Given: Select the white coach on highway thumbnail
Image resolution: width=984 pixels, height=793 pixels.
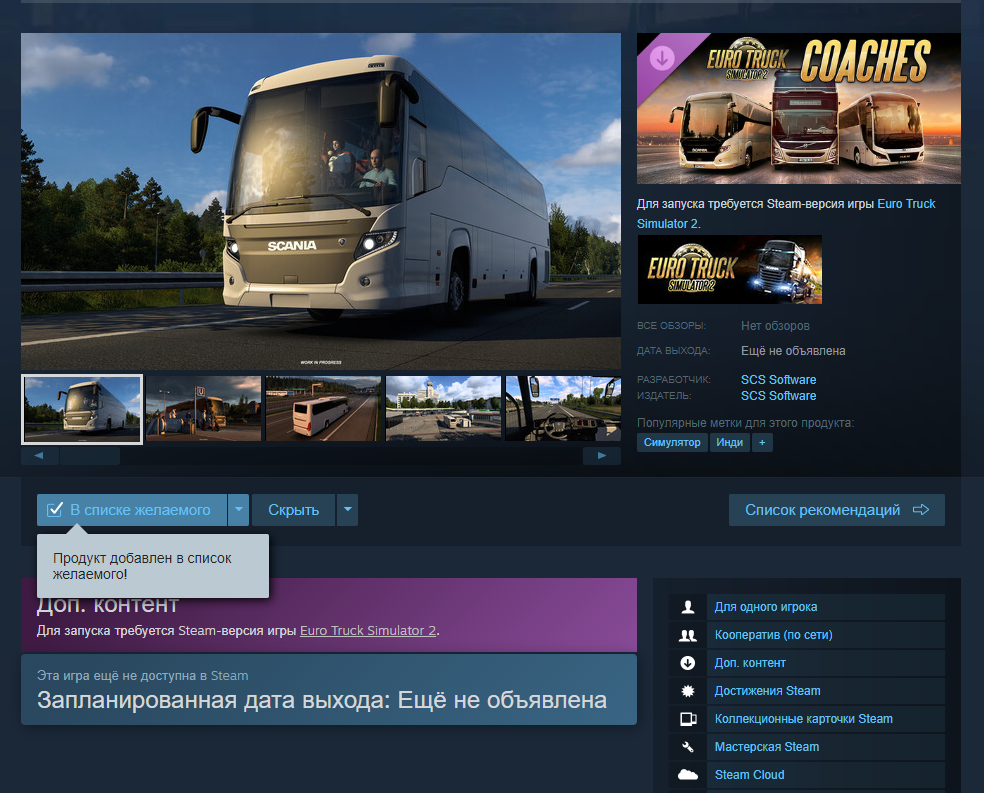Looking at the screenshot, I should (323, 408).
